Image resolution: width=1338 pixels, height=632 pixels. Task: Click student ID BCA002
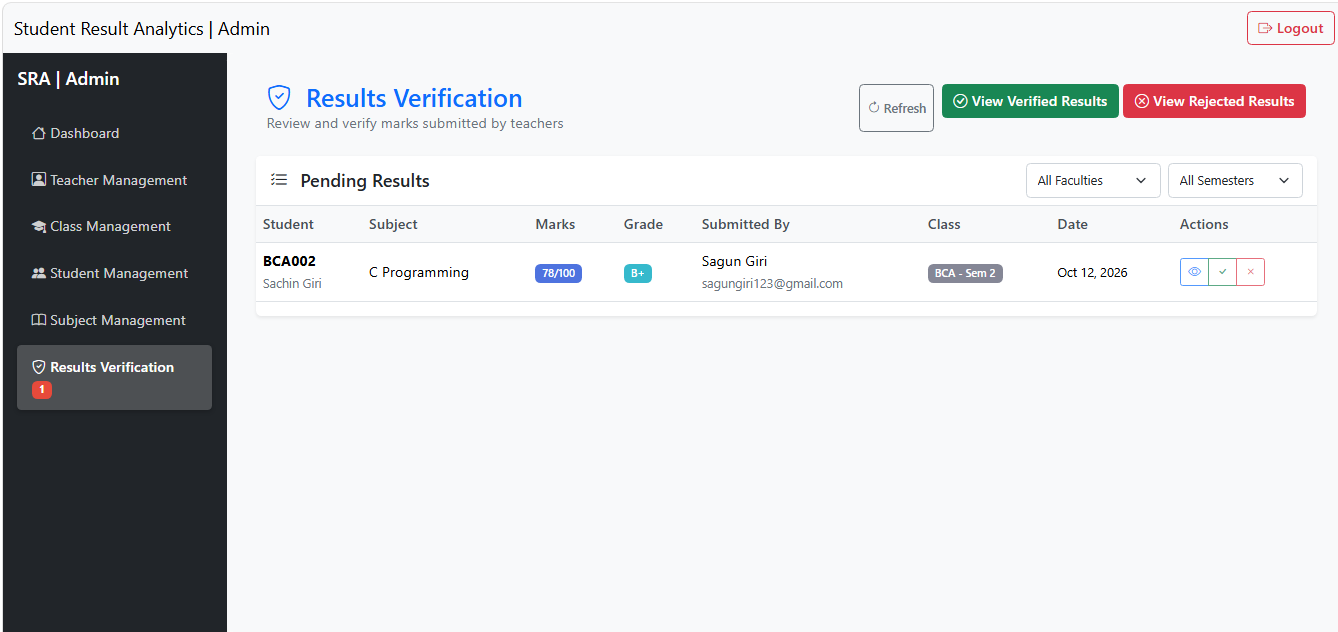pos(289,261)
